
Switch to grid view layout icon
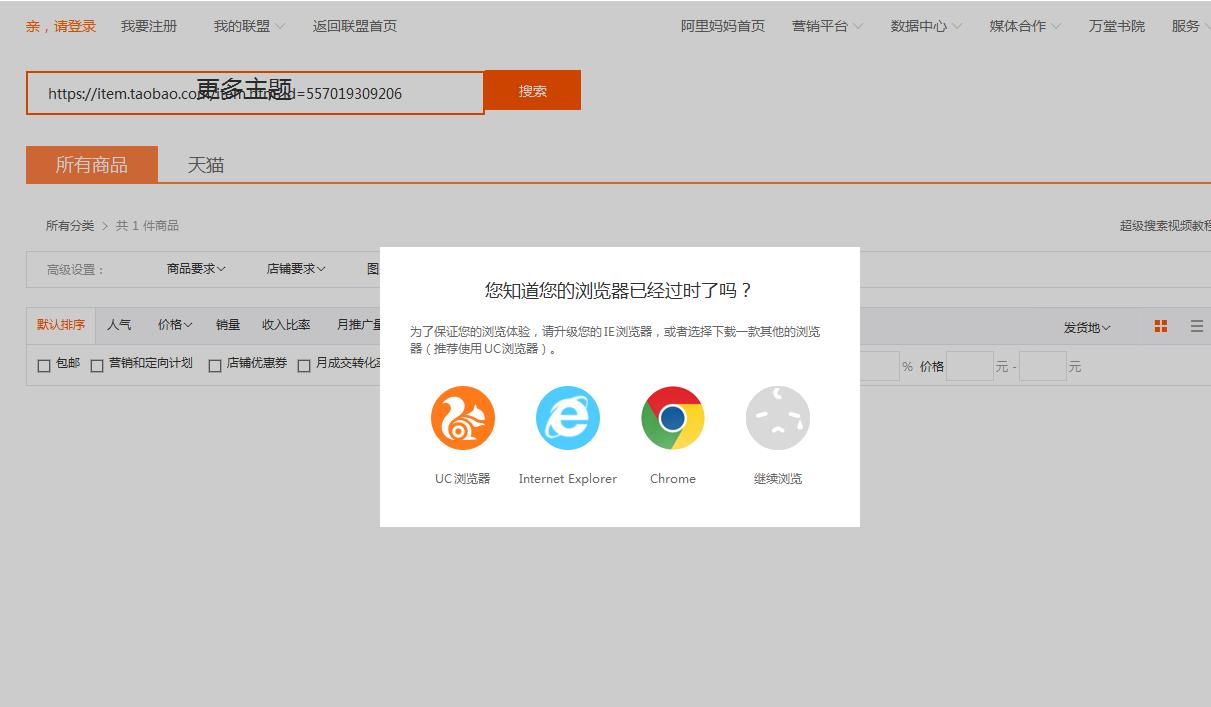pos(1161,326)
